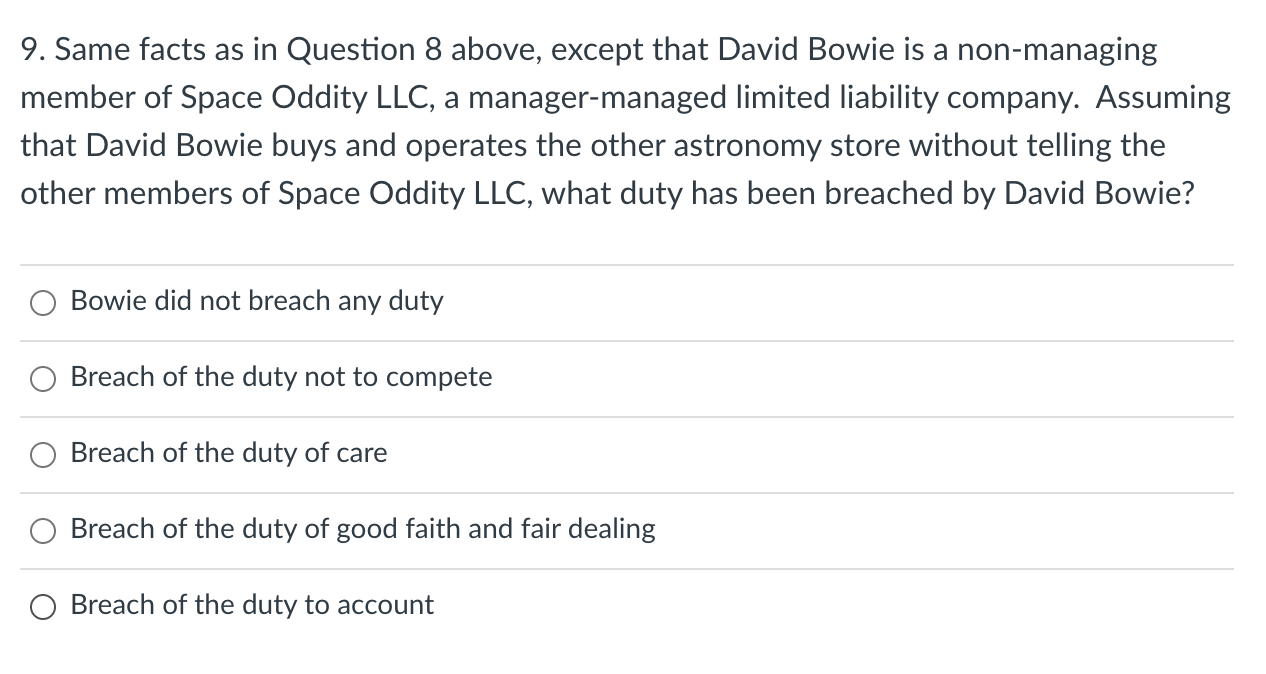Click the duty to account answer text
This screenshot has width=1266, height=674.
pyautogui.click(x=252, y=605)
